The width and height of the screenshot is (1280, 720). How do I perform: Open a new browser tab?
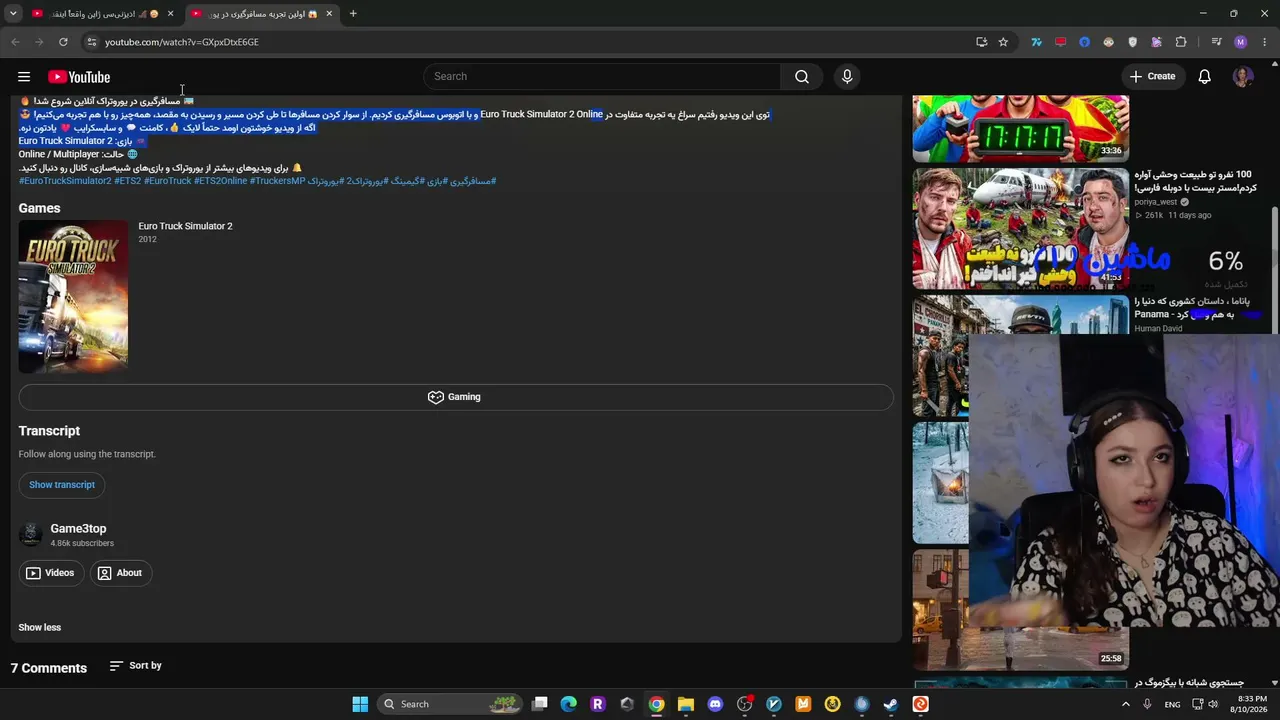(x=353, y=14)
